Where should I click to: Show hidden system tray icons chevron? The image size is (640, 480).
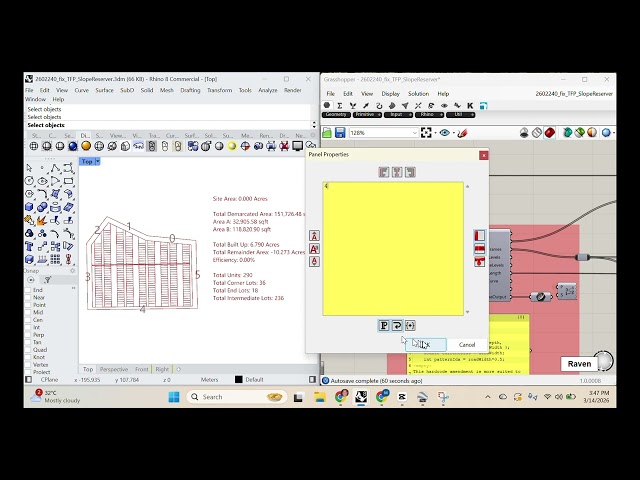pos(488,397)
